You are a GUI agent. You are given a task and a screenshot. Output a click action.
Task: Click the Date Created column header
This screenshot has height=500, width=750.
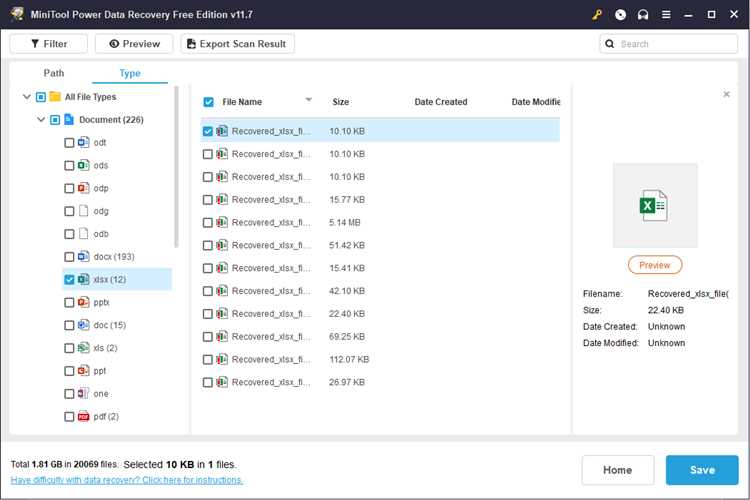point(441,102)
